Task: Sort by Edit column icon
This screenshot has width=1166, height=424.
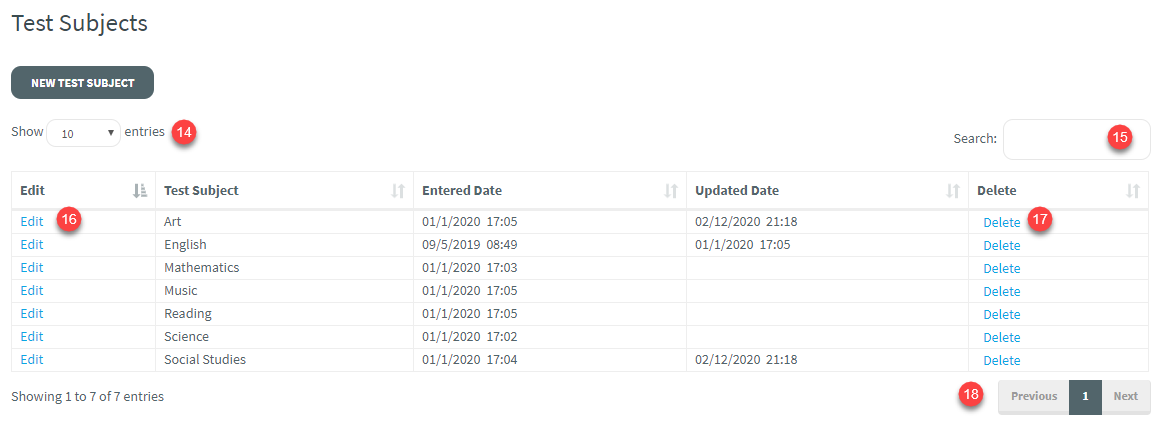Action: 140,191
